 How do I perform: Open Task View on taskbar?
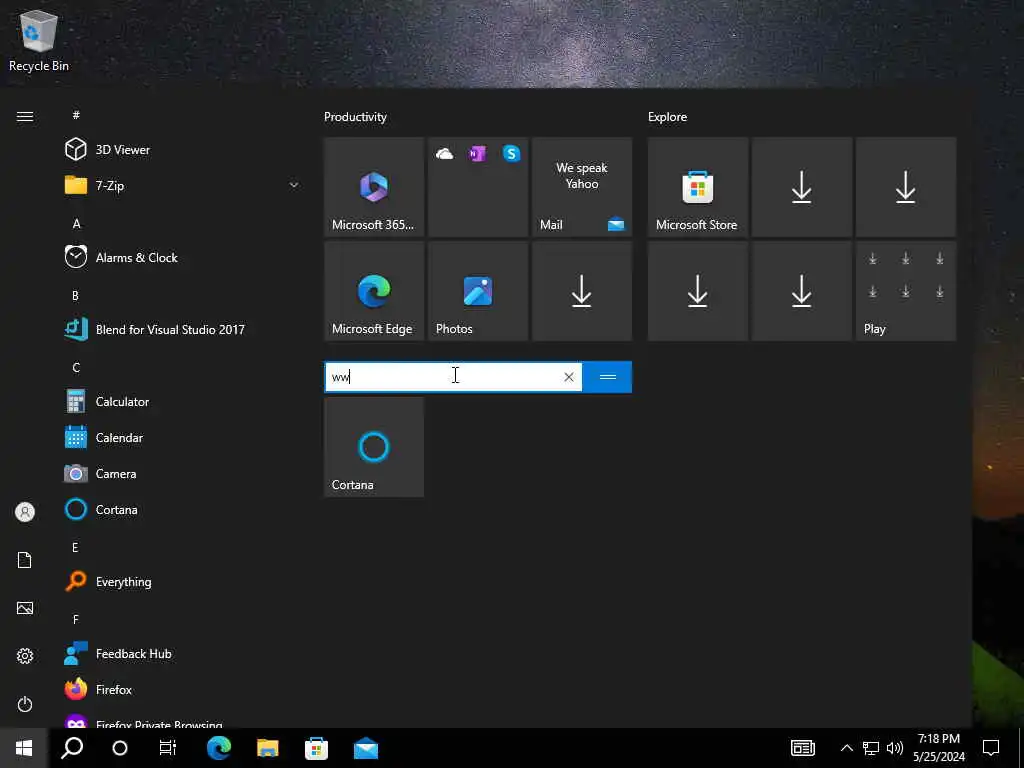[x=168, y=748]
